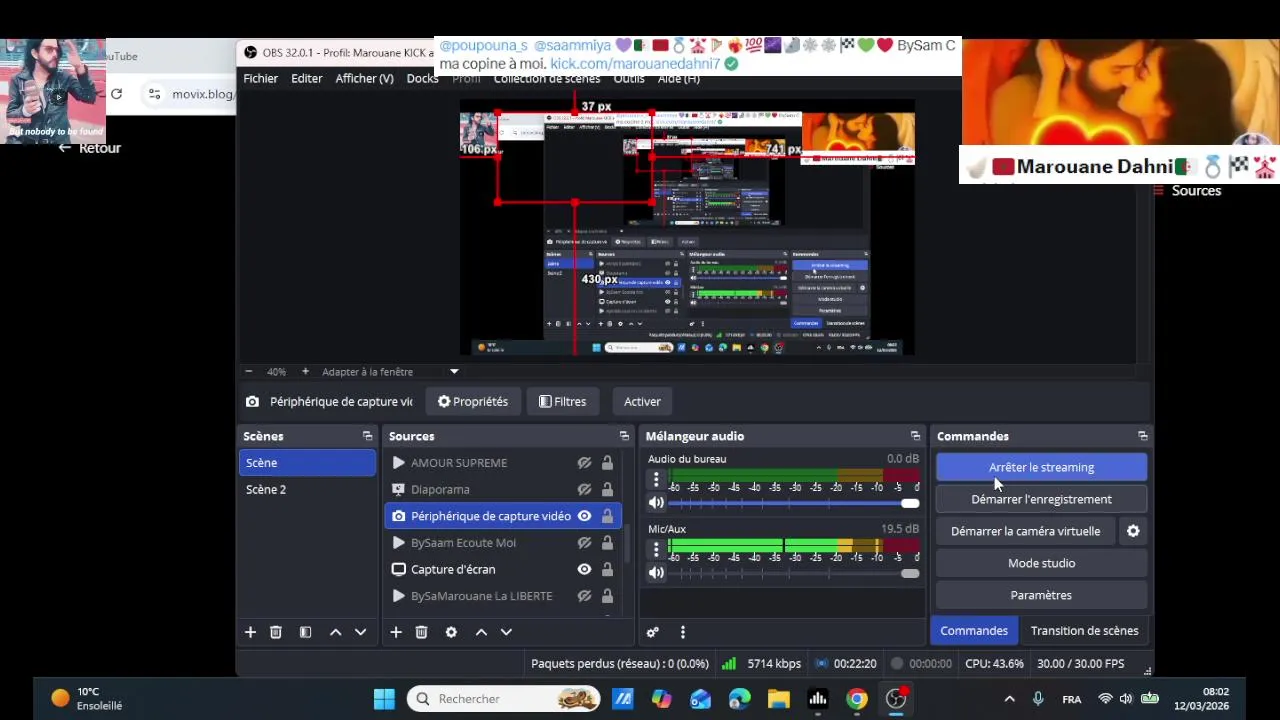Undock the Scènes panel
Viewport: 1280px width, 720px height.
click(367, 436)
